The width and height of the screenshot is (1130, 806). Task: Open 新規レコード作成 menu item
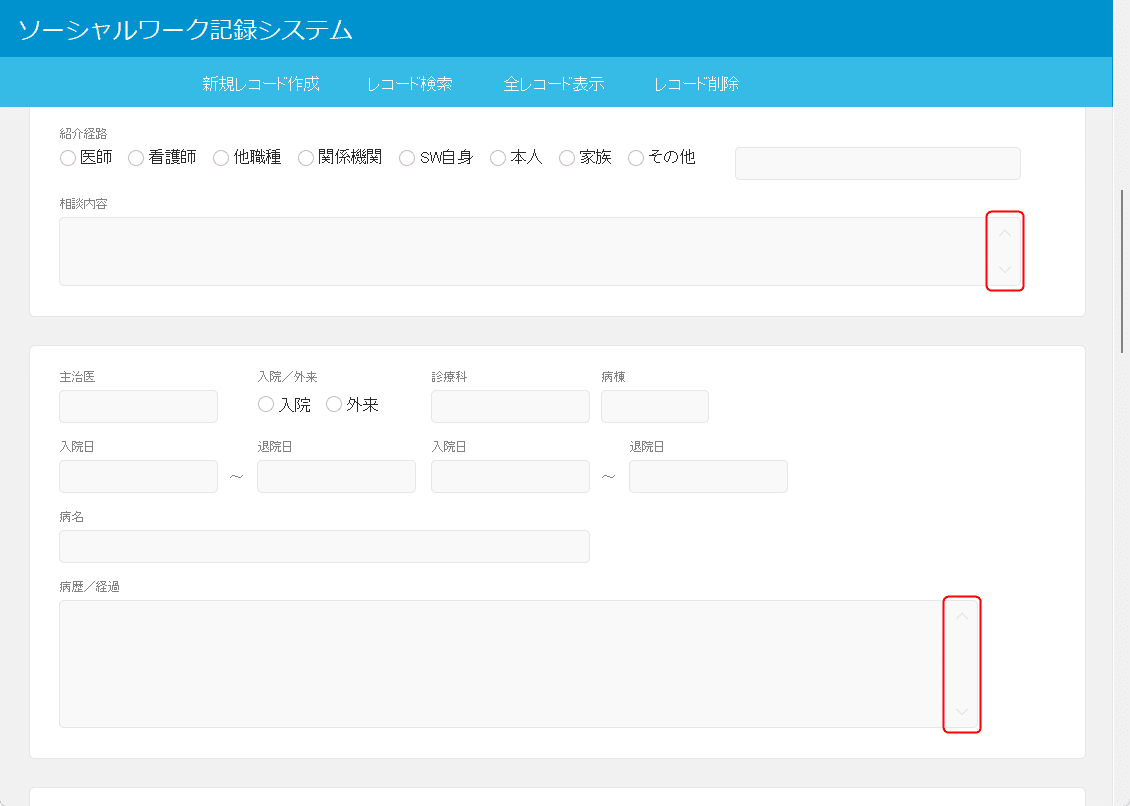pyautogui.click(x=260, y=84)
